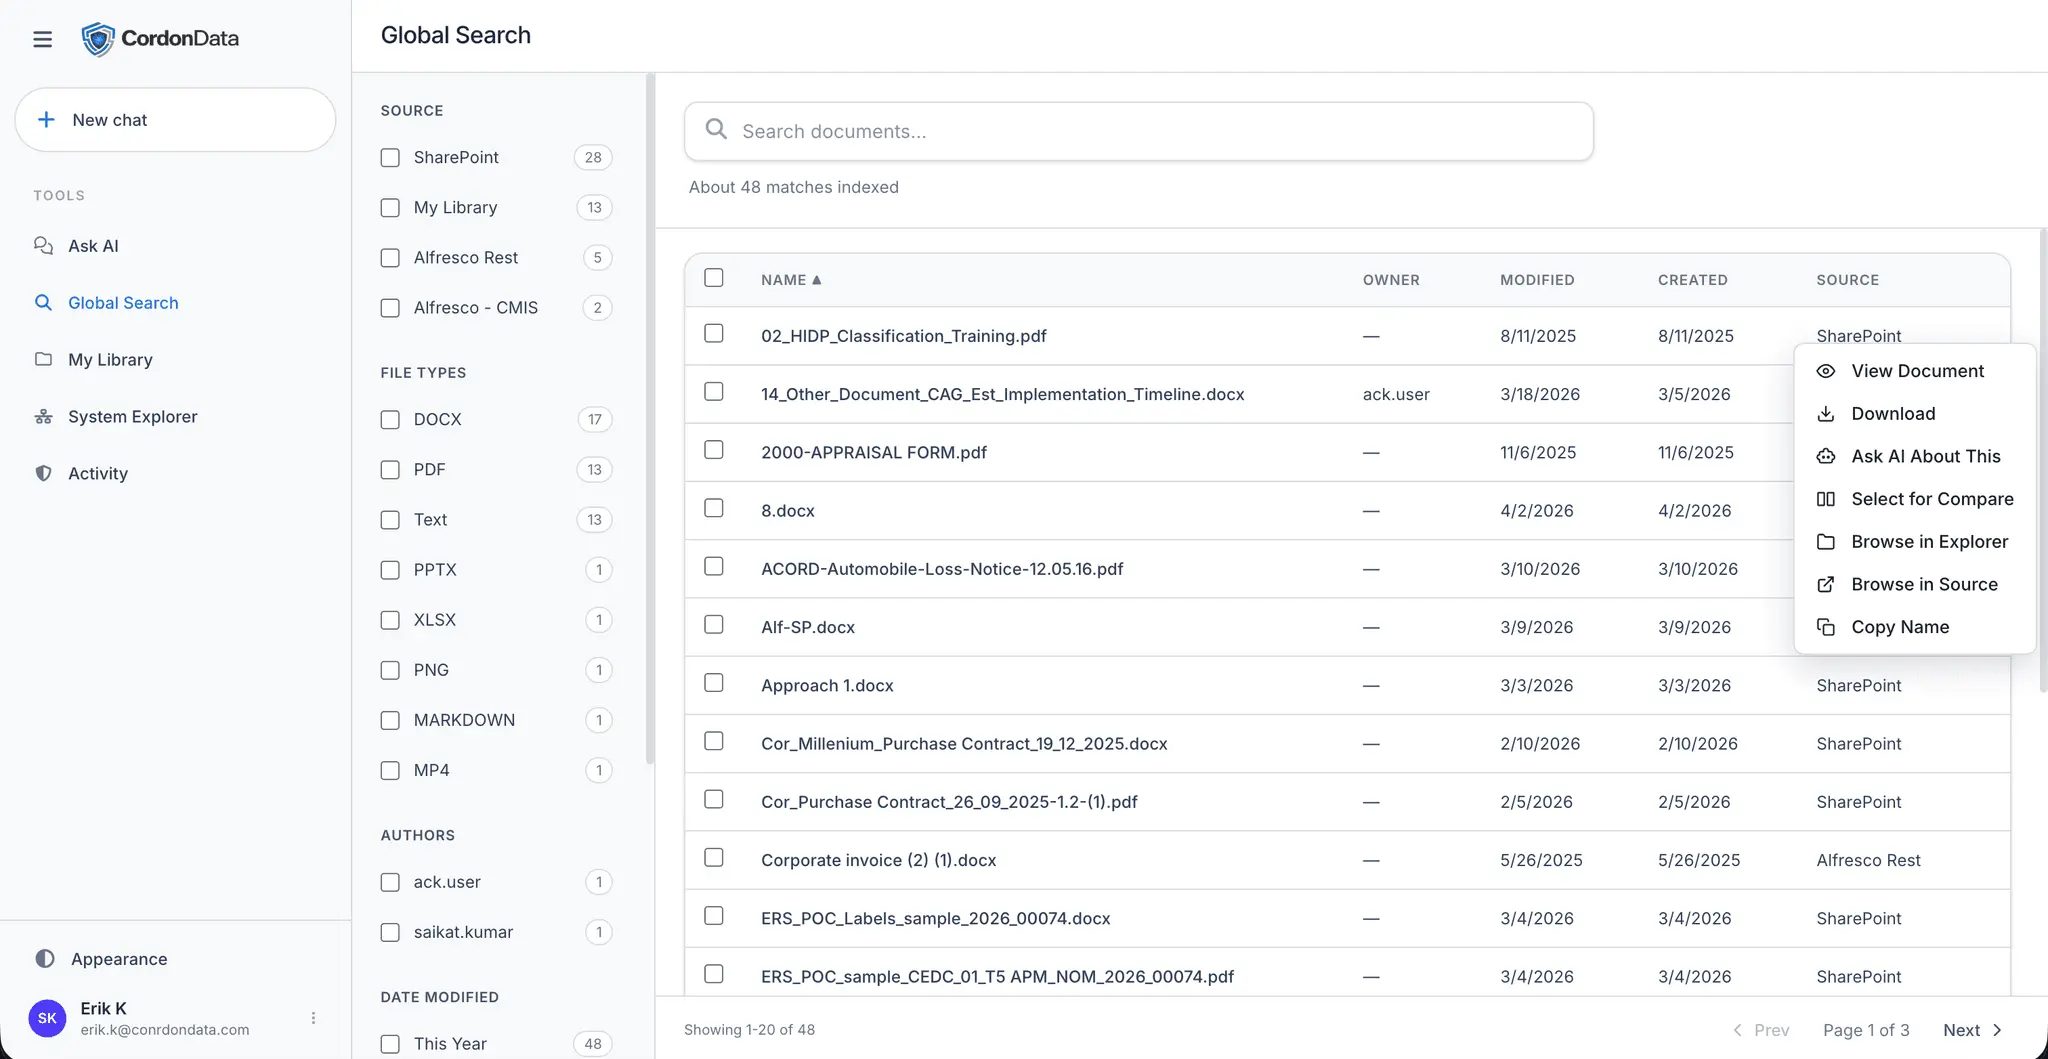Sort by the NAME column arrow
This screenshot has height=1059, width=2048.
[x=817, y=280]
